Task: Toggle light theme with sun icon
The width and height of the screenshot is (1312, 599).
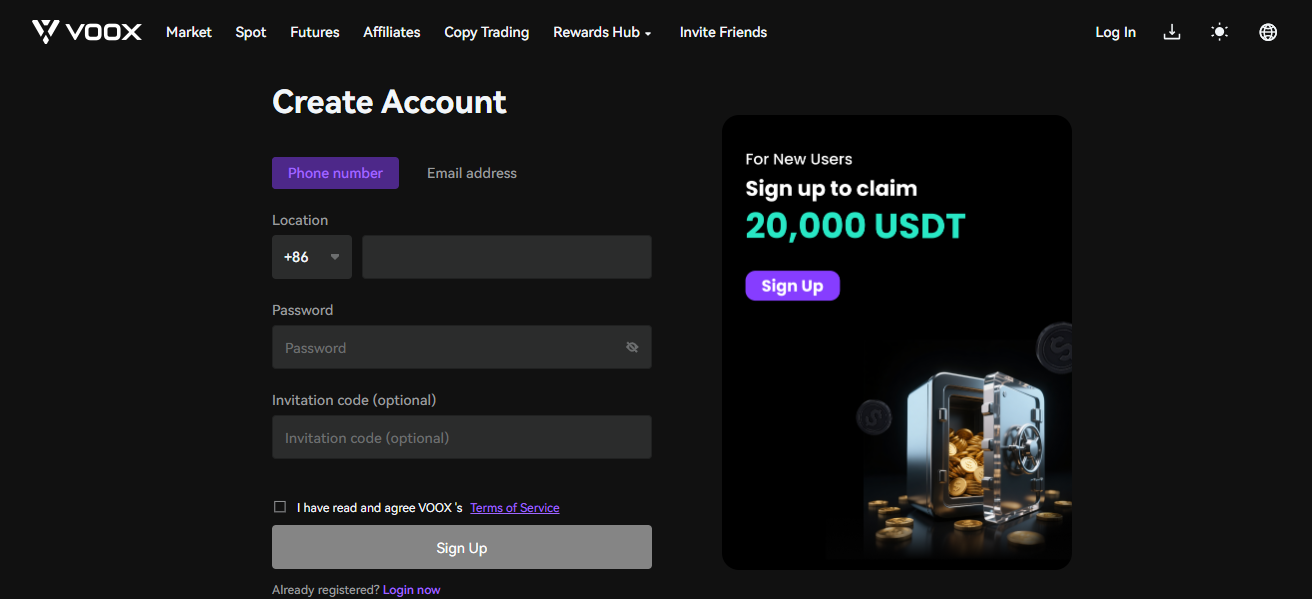Action: point(1219,32)
